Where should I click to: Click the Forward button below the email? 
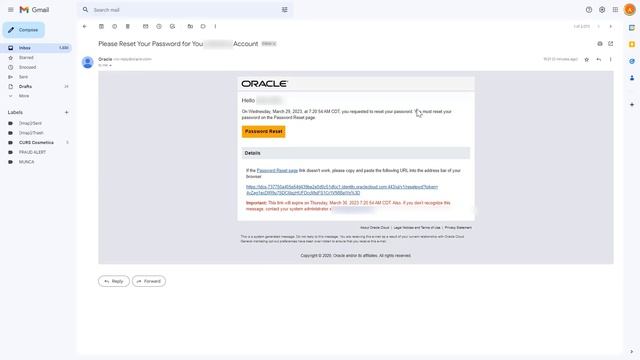(149, 281)
